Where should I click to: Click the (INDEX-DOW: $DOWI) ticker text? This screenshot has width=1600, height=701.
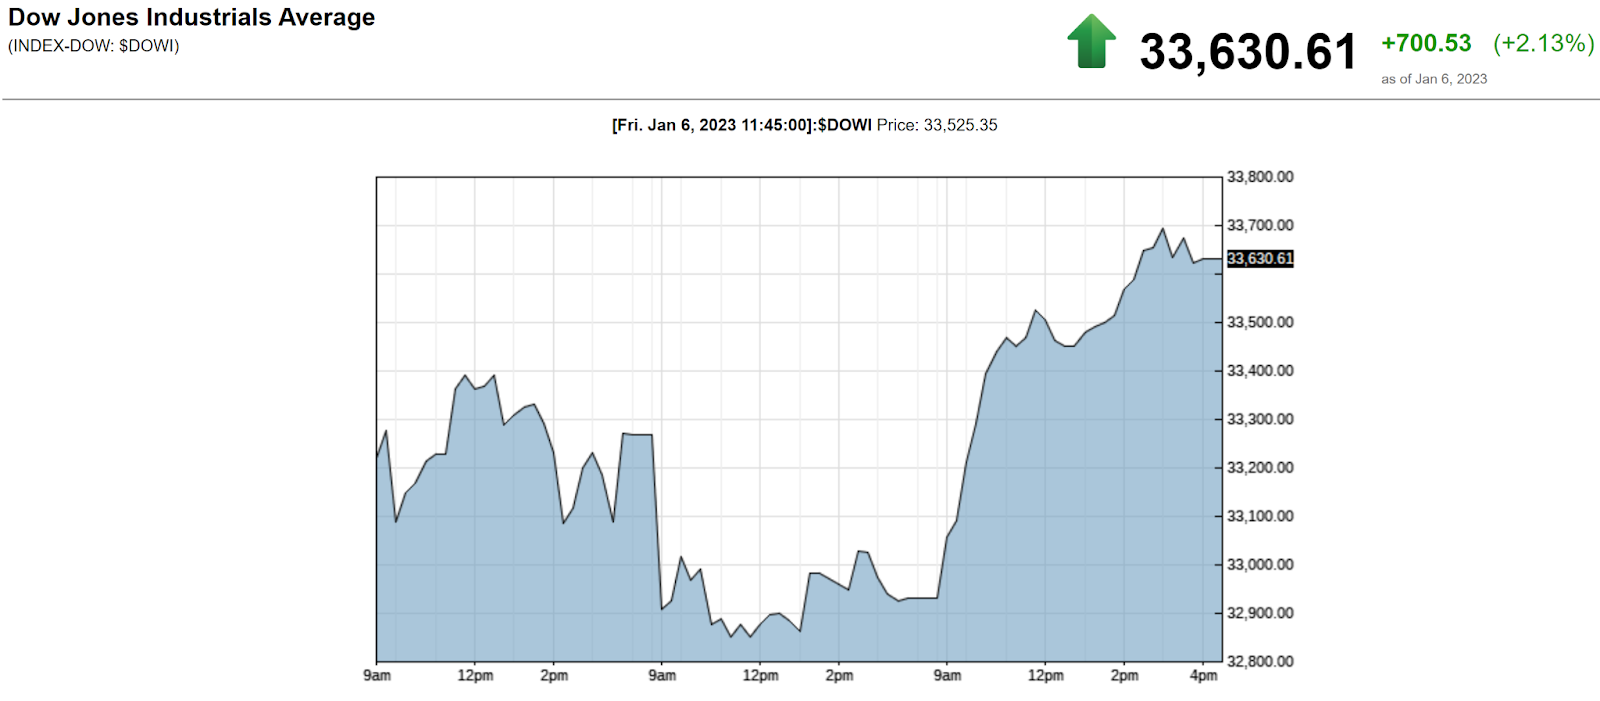click(x=94, y=46)
